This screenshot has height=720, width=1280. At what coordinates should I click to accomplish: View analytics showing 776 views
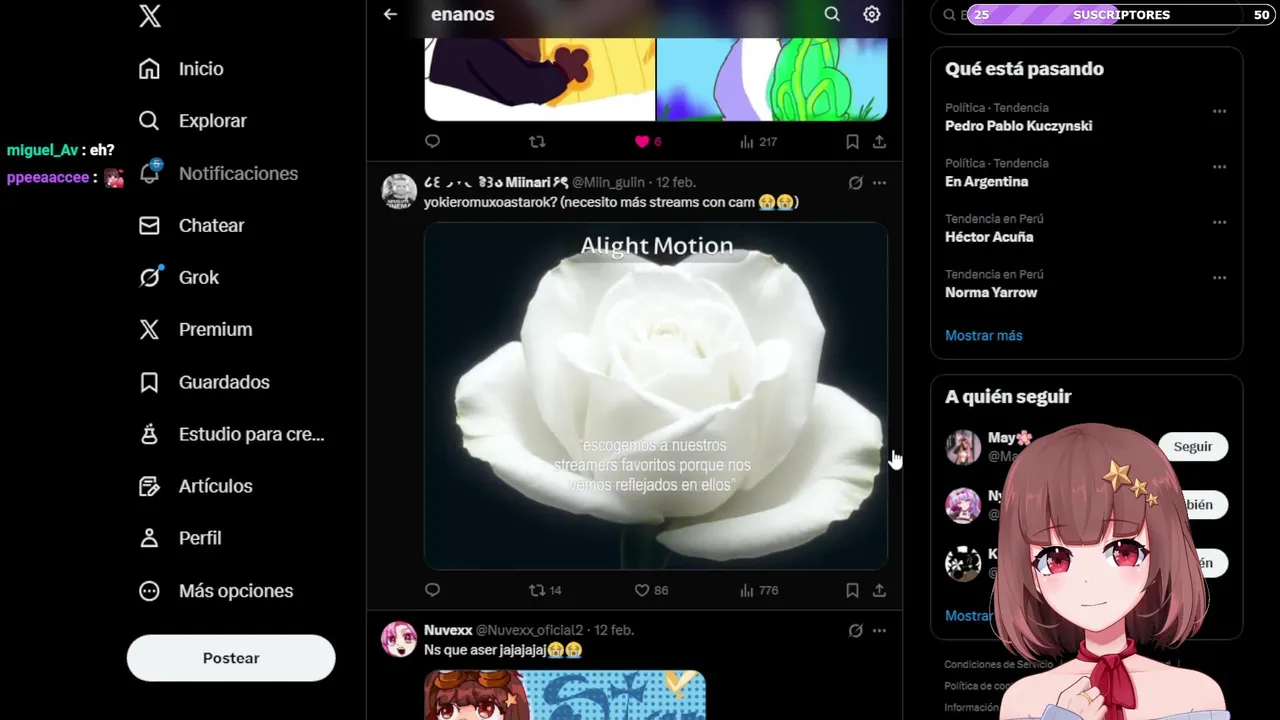[x=758, y=591]
